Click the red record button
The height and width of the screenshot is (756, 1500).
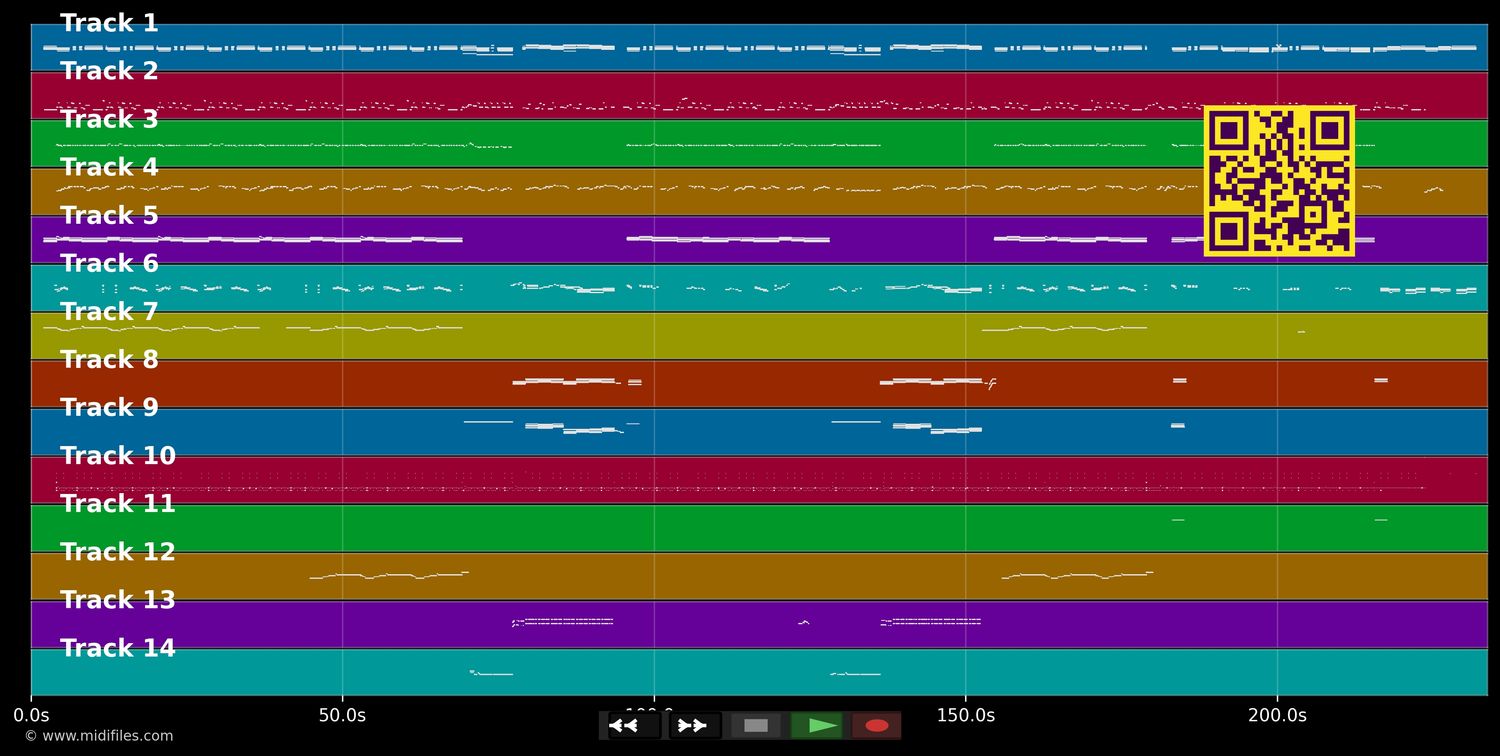pyautogui.click(x=877, y=725)
